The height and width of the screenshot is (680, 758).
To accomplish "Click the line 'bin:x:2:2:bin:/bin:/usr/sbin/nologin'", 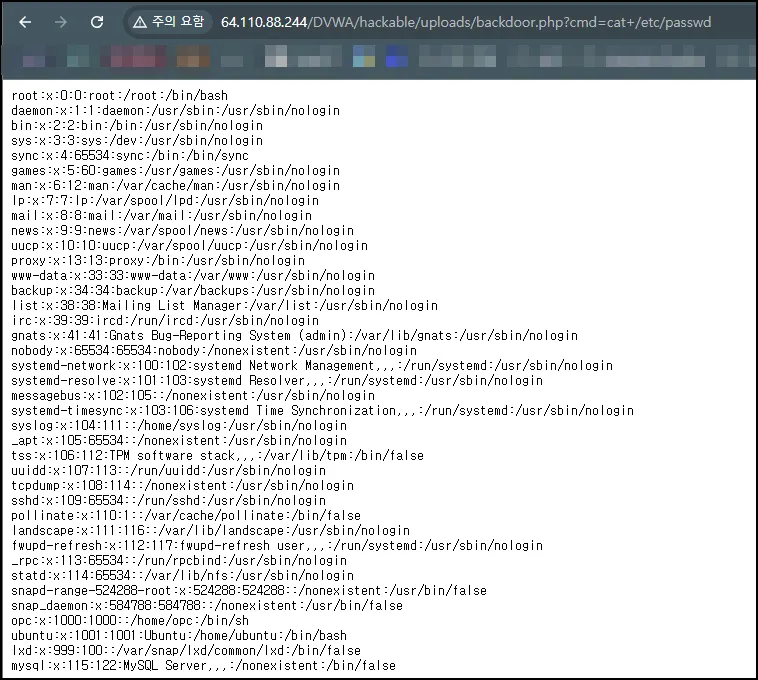I will coord(137,126).
